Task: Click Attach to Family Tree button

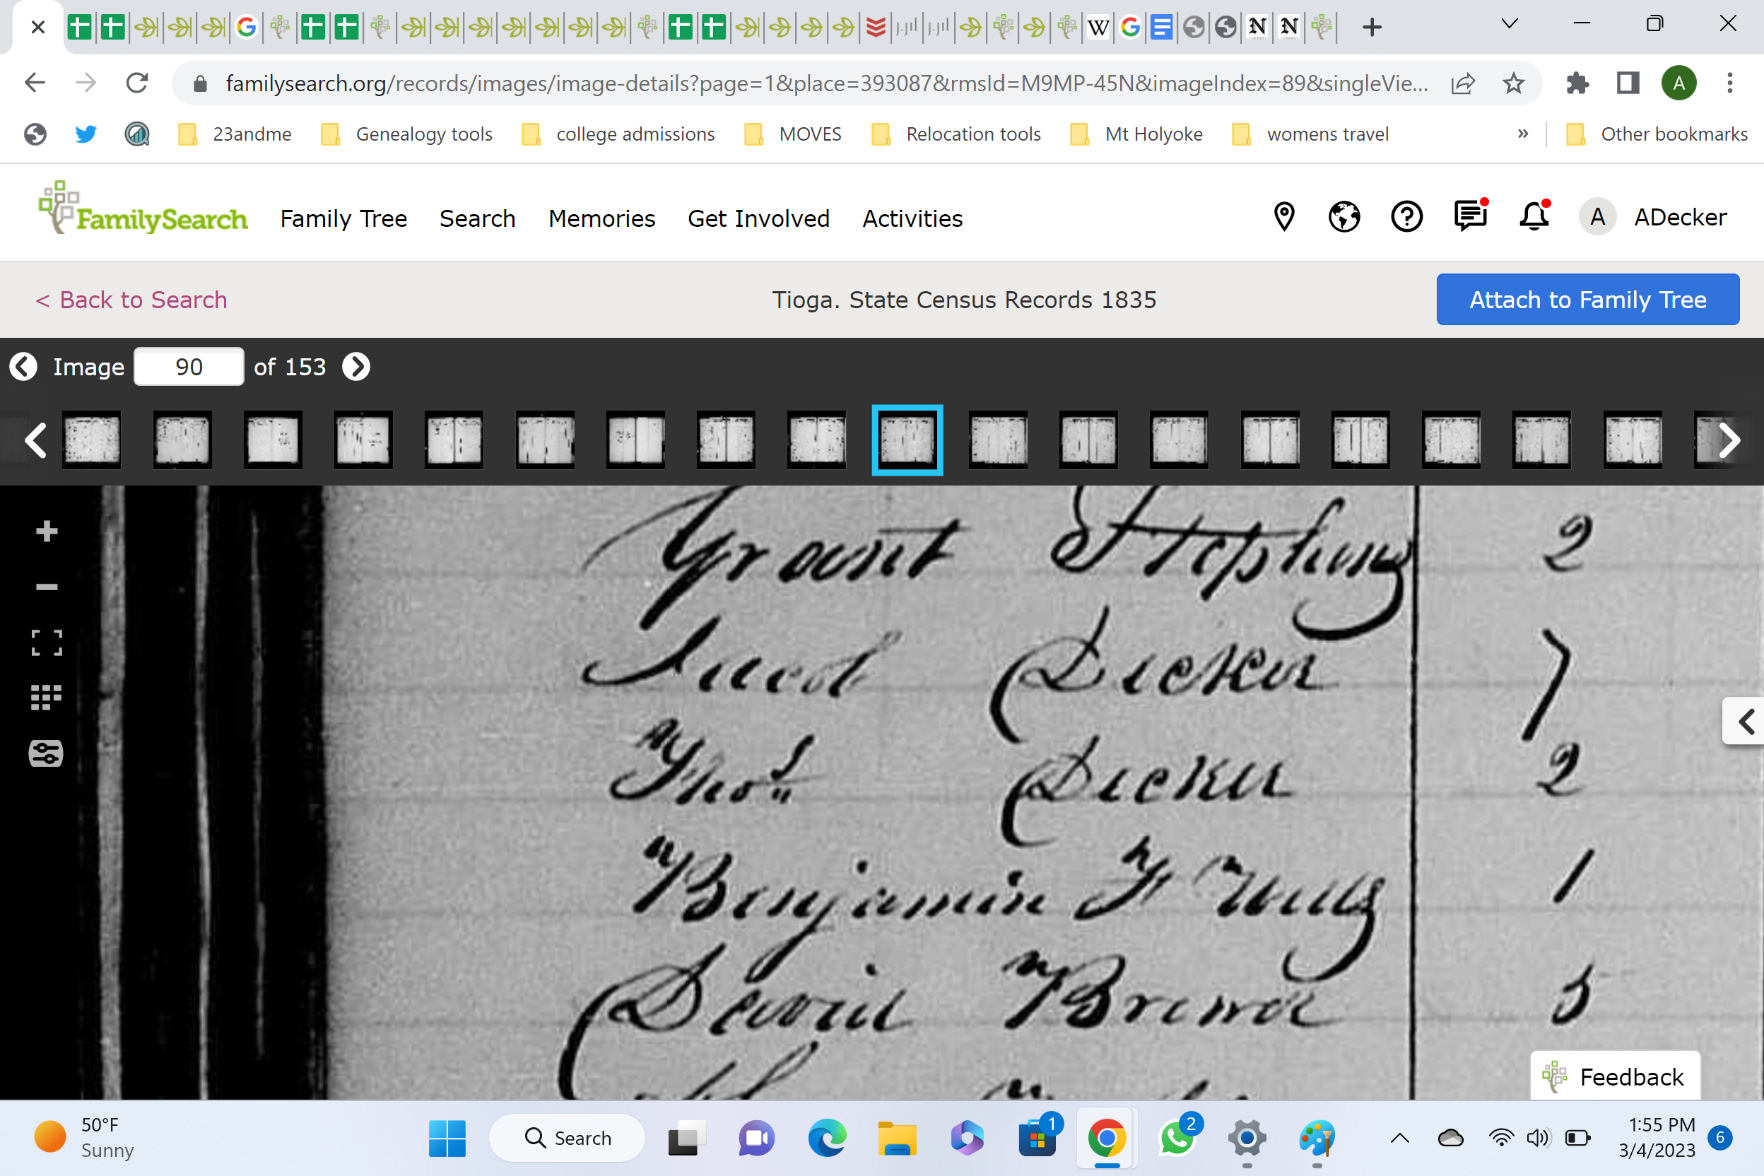Action: coord(1588,299)
